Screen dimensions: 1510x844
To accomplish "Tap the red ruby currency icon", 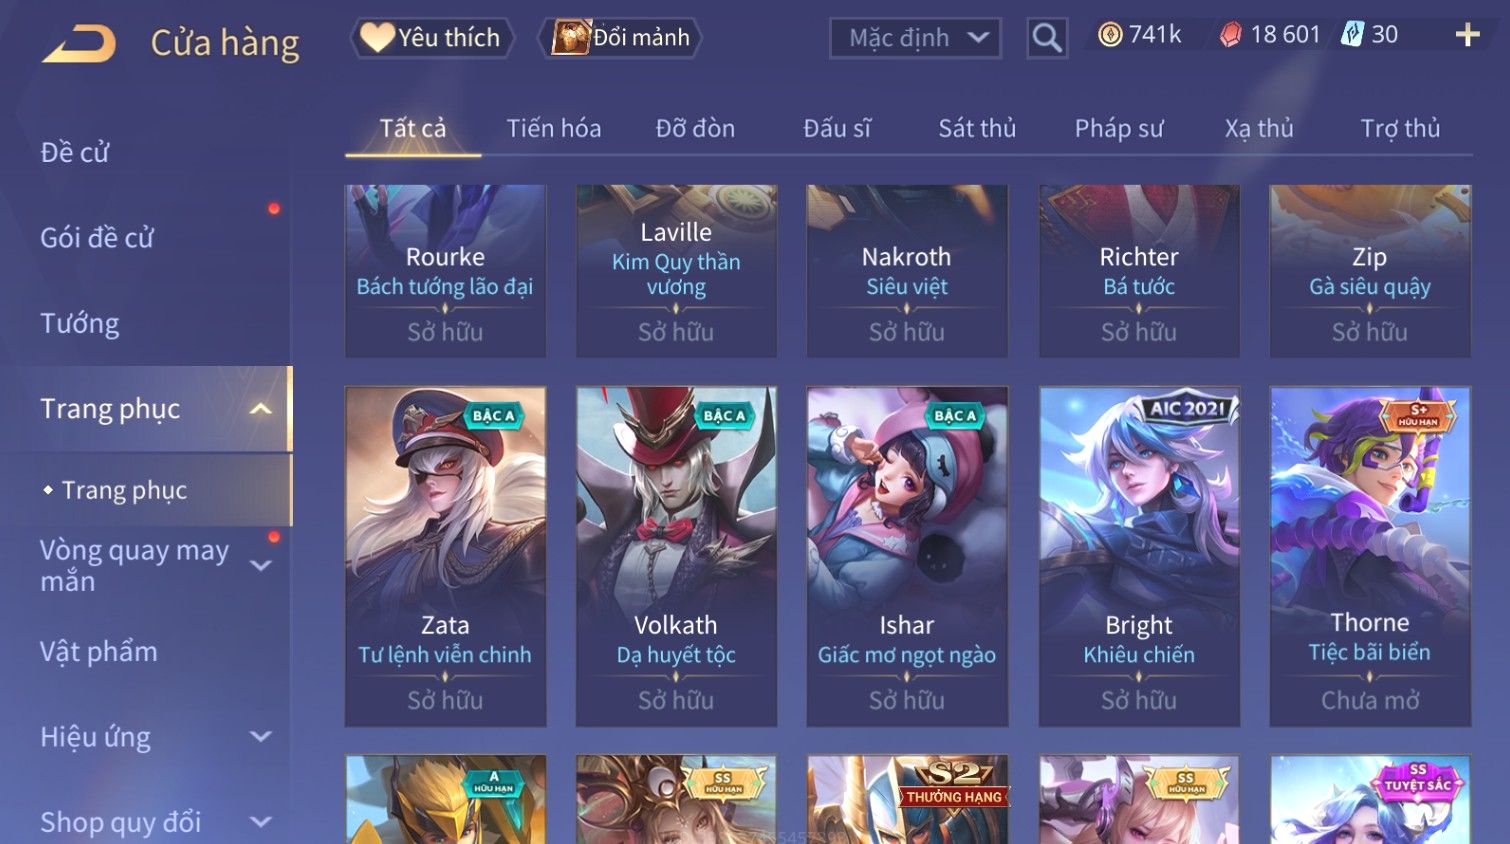I will click(1230, 35).
